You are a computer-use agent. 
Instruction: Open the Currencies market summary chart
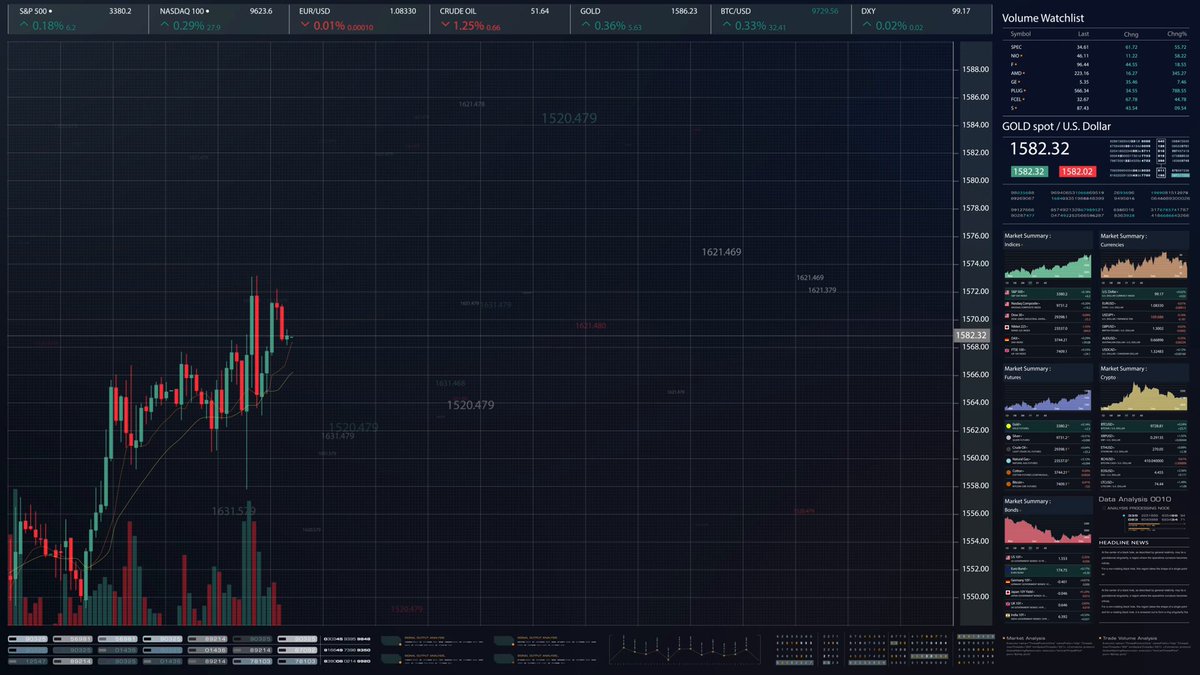click(x=1144, y=265)
